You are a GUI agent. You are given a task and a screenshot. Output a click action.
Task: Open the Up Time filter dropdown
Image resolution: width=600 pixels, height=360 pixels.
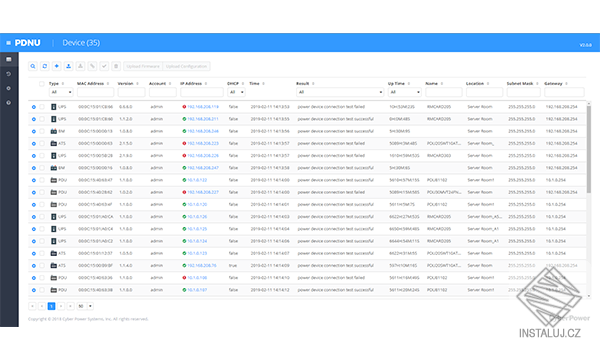(x=404, y=92)
